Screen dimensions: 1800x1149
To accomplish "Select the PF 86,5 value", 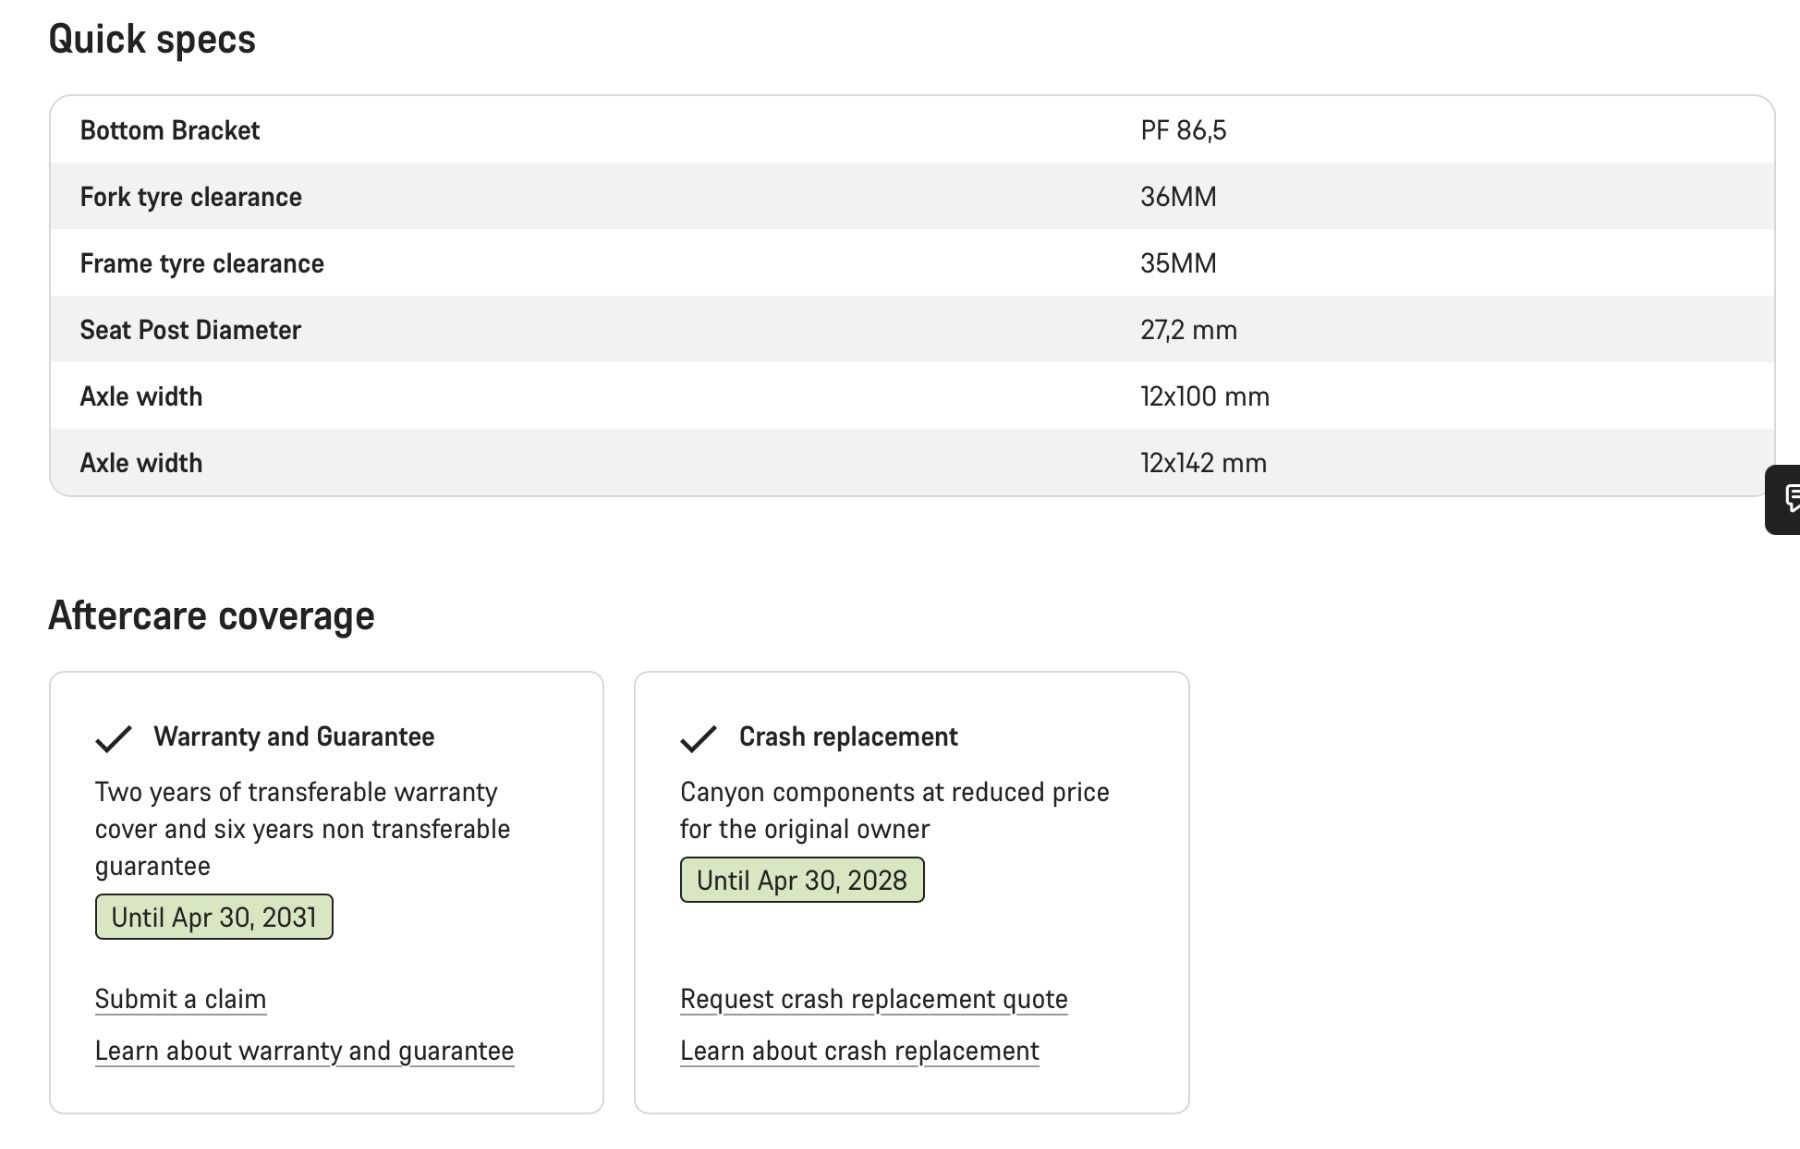I will [1183, 130].
